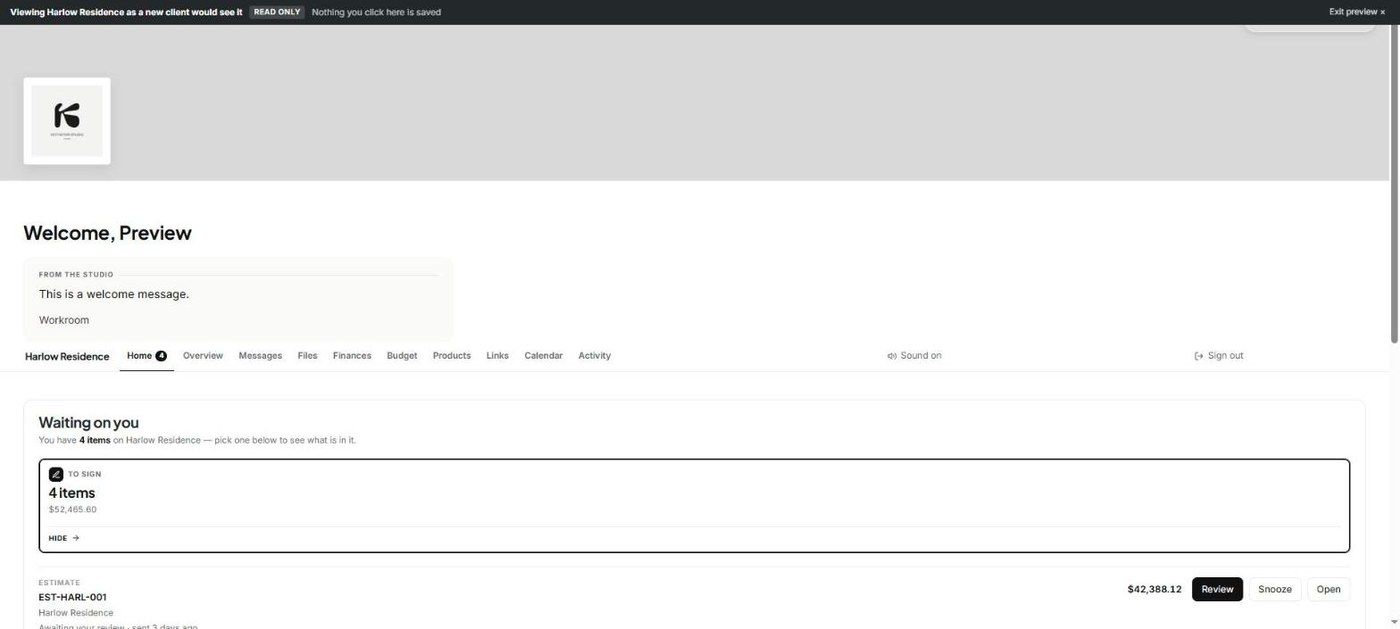This screenshot has height=629, width=1400.
Task: Click 'Nothing you click here is saved' notice
Action: pos(376,12)
